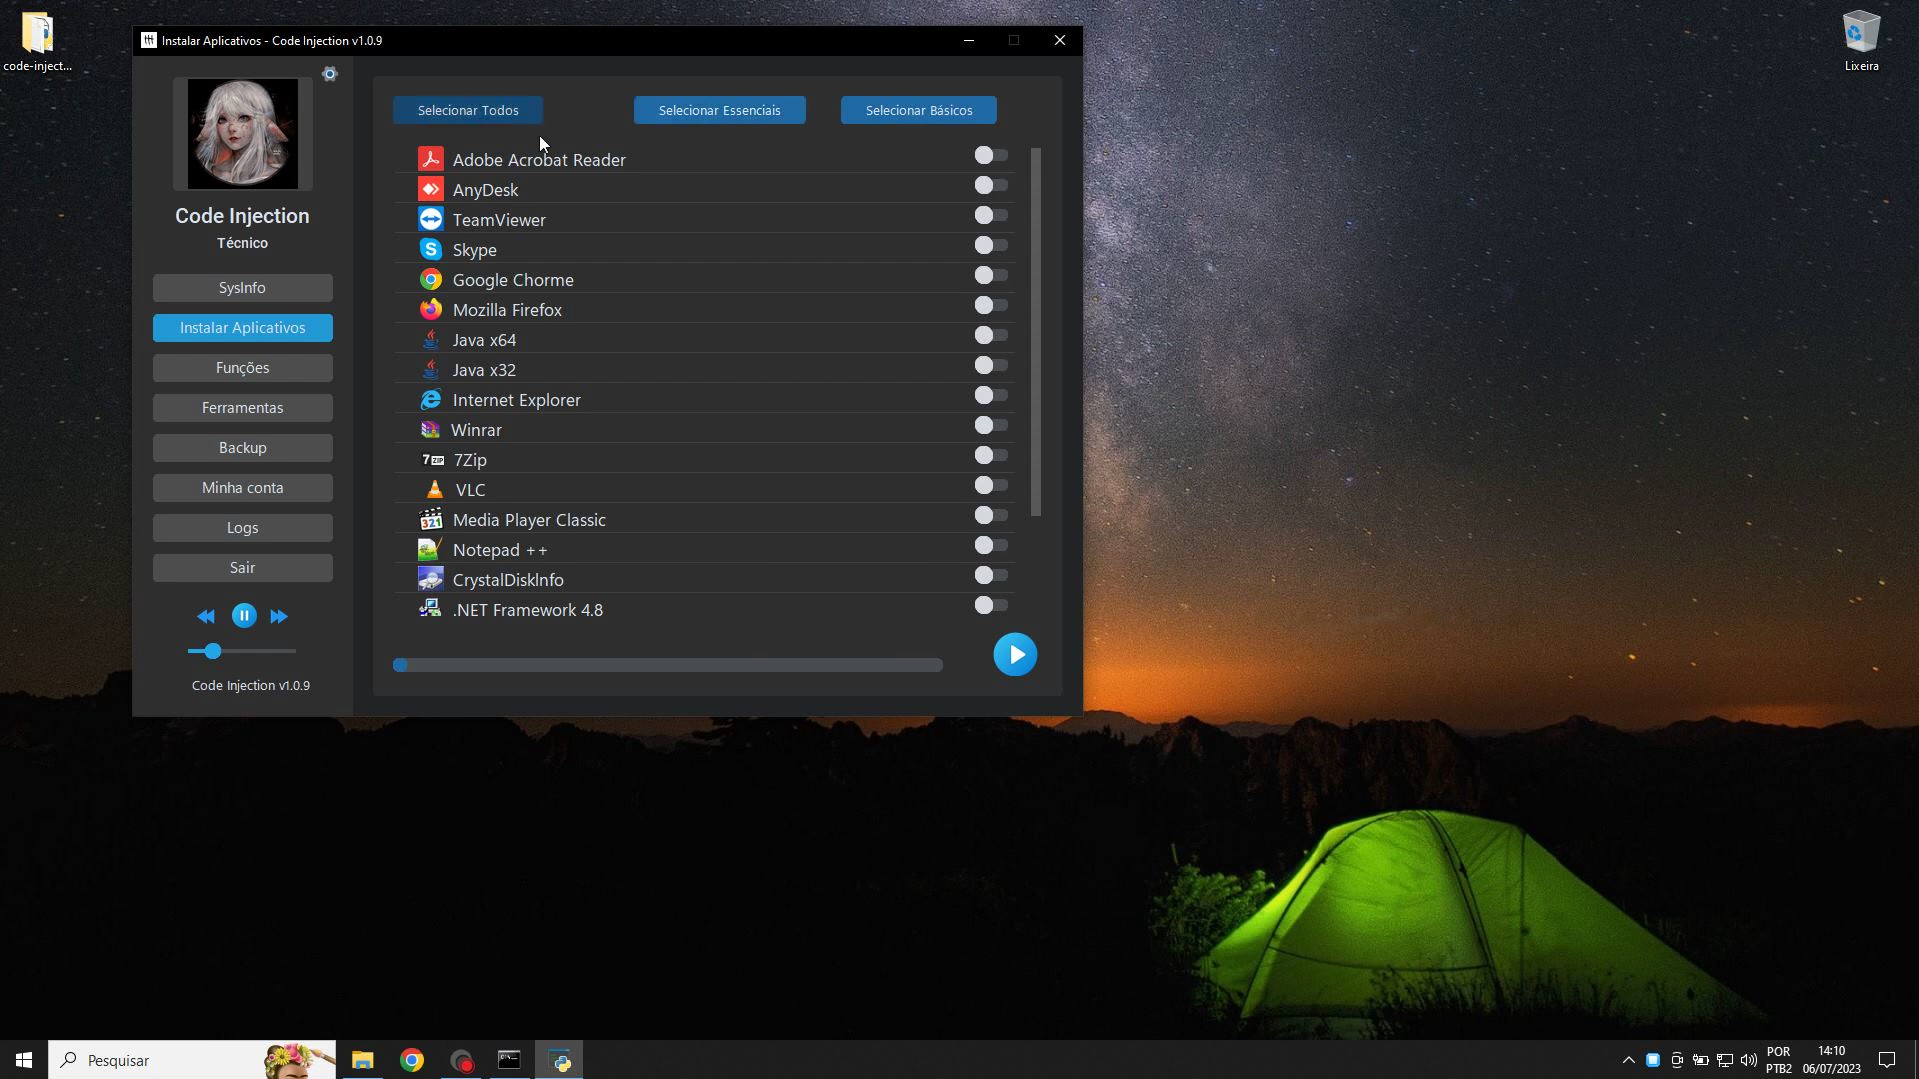Click the Pesquisar search box

(192, 1060)
